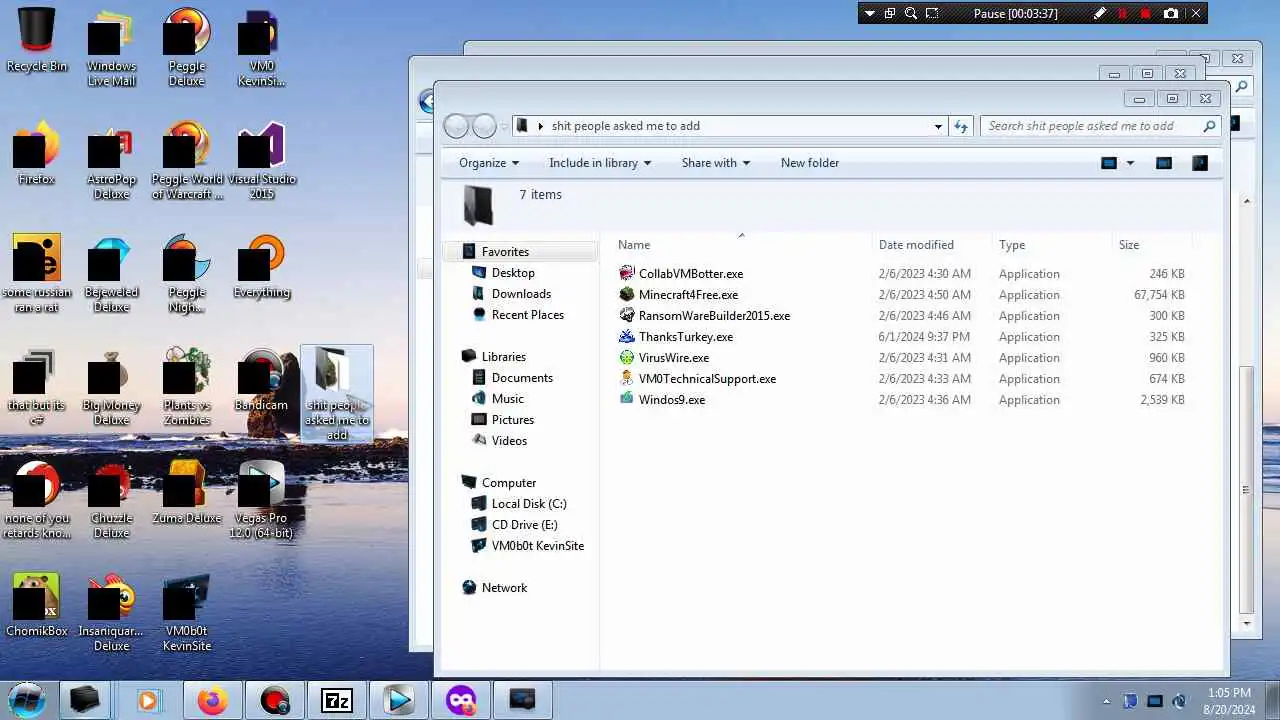Open Windows Live Mail desktop shortcut
The width and height of the screenshot is (1280, 720).
coord(111,47)
